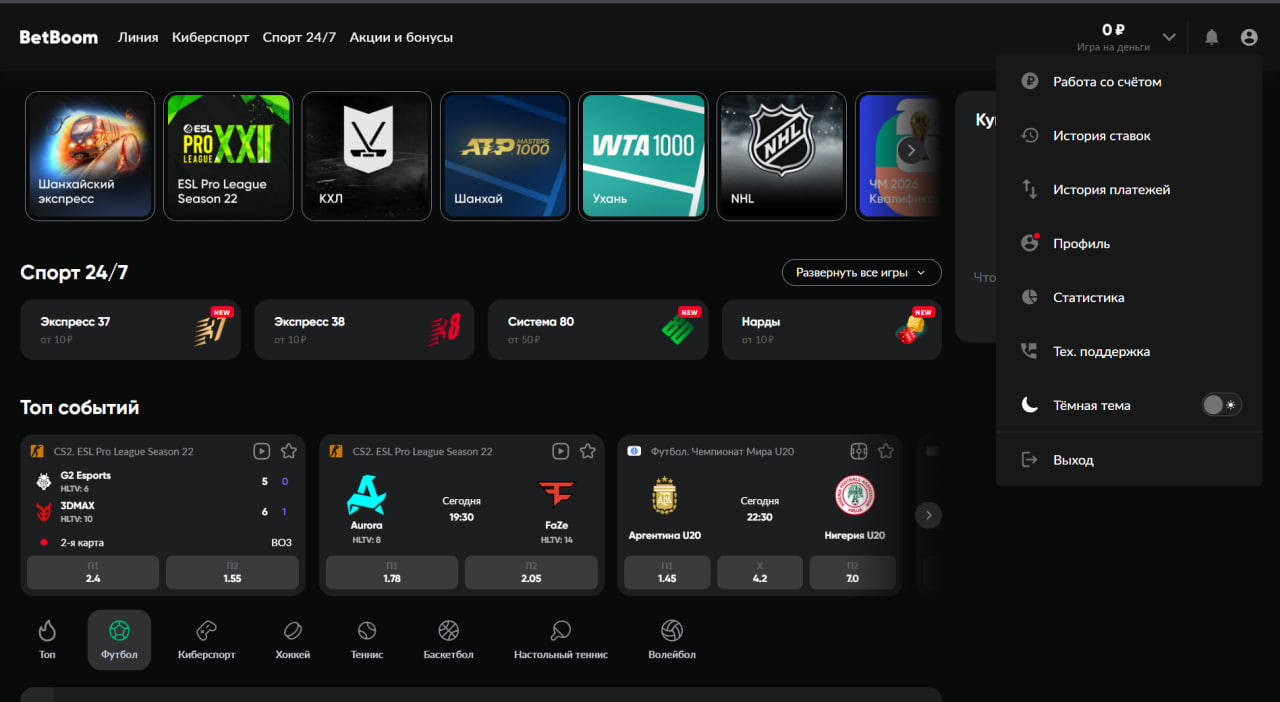This screenshot has width=1280, height=702.
Task: Bet П2 1.55 on 3DMAX
Action: tap(232, 573)
